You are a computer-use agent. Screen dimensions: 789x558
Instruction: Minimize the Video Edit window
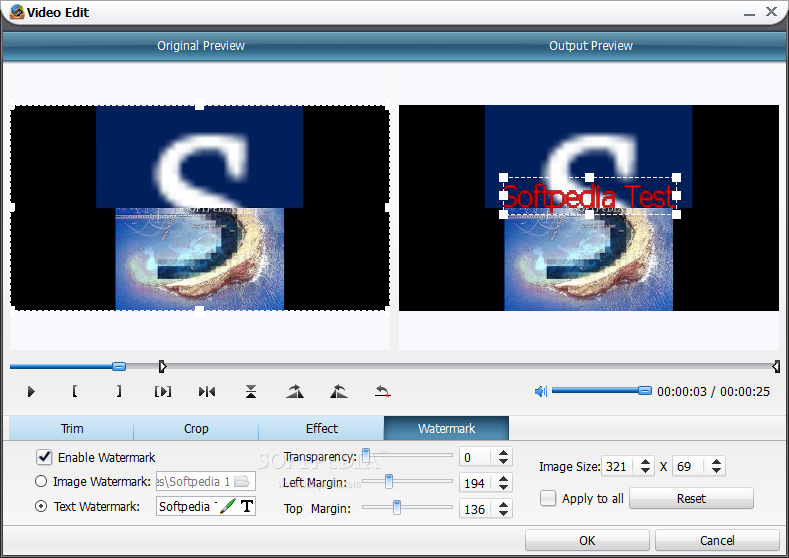pyautogui.click(x=749, y=13)
